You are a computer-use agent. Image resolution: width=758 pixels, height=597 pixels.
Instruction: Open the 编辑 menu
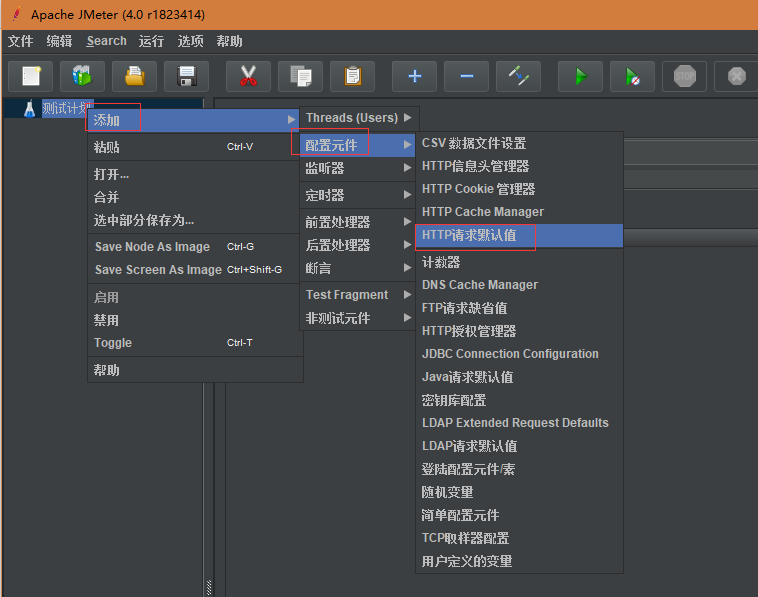59,41
